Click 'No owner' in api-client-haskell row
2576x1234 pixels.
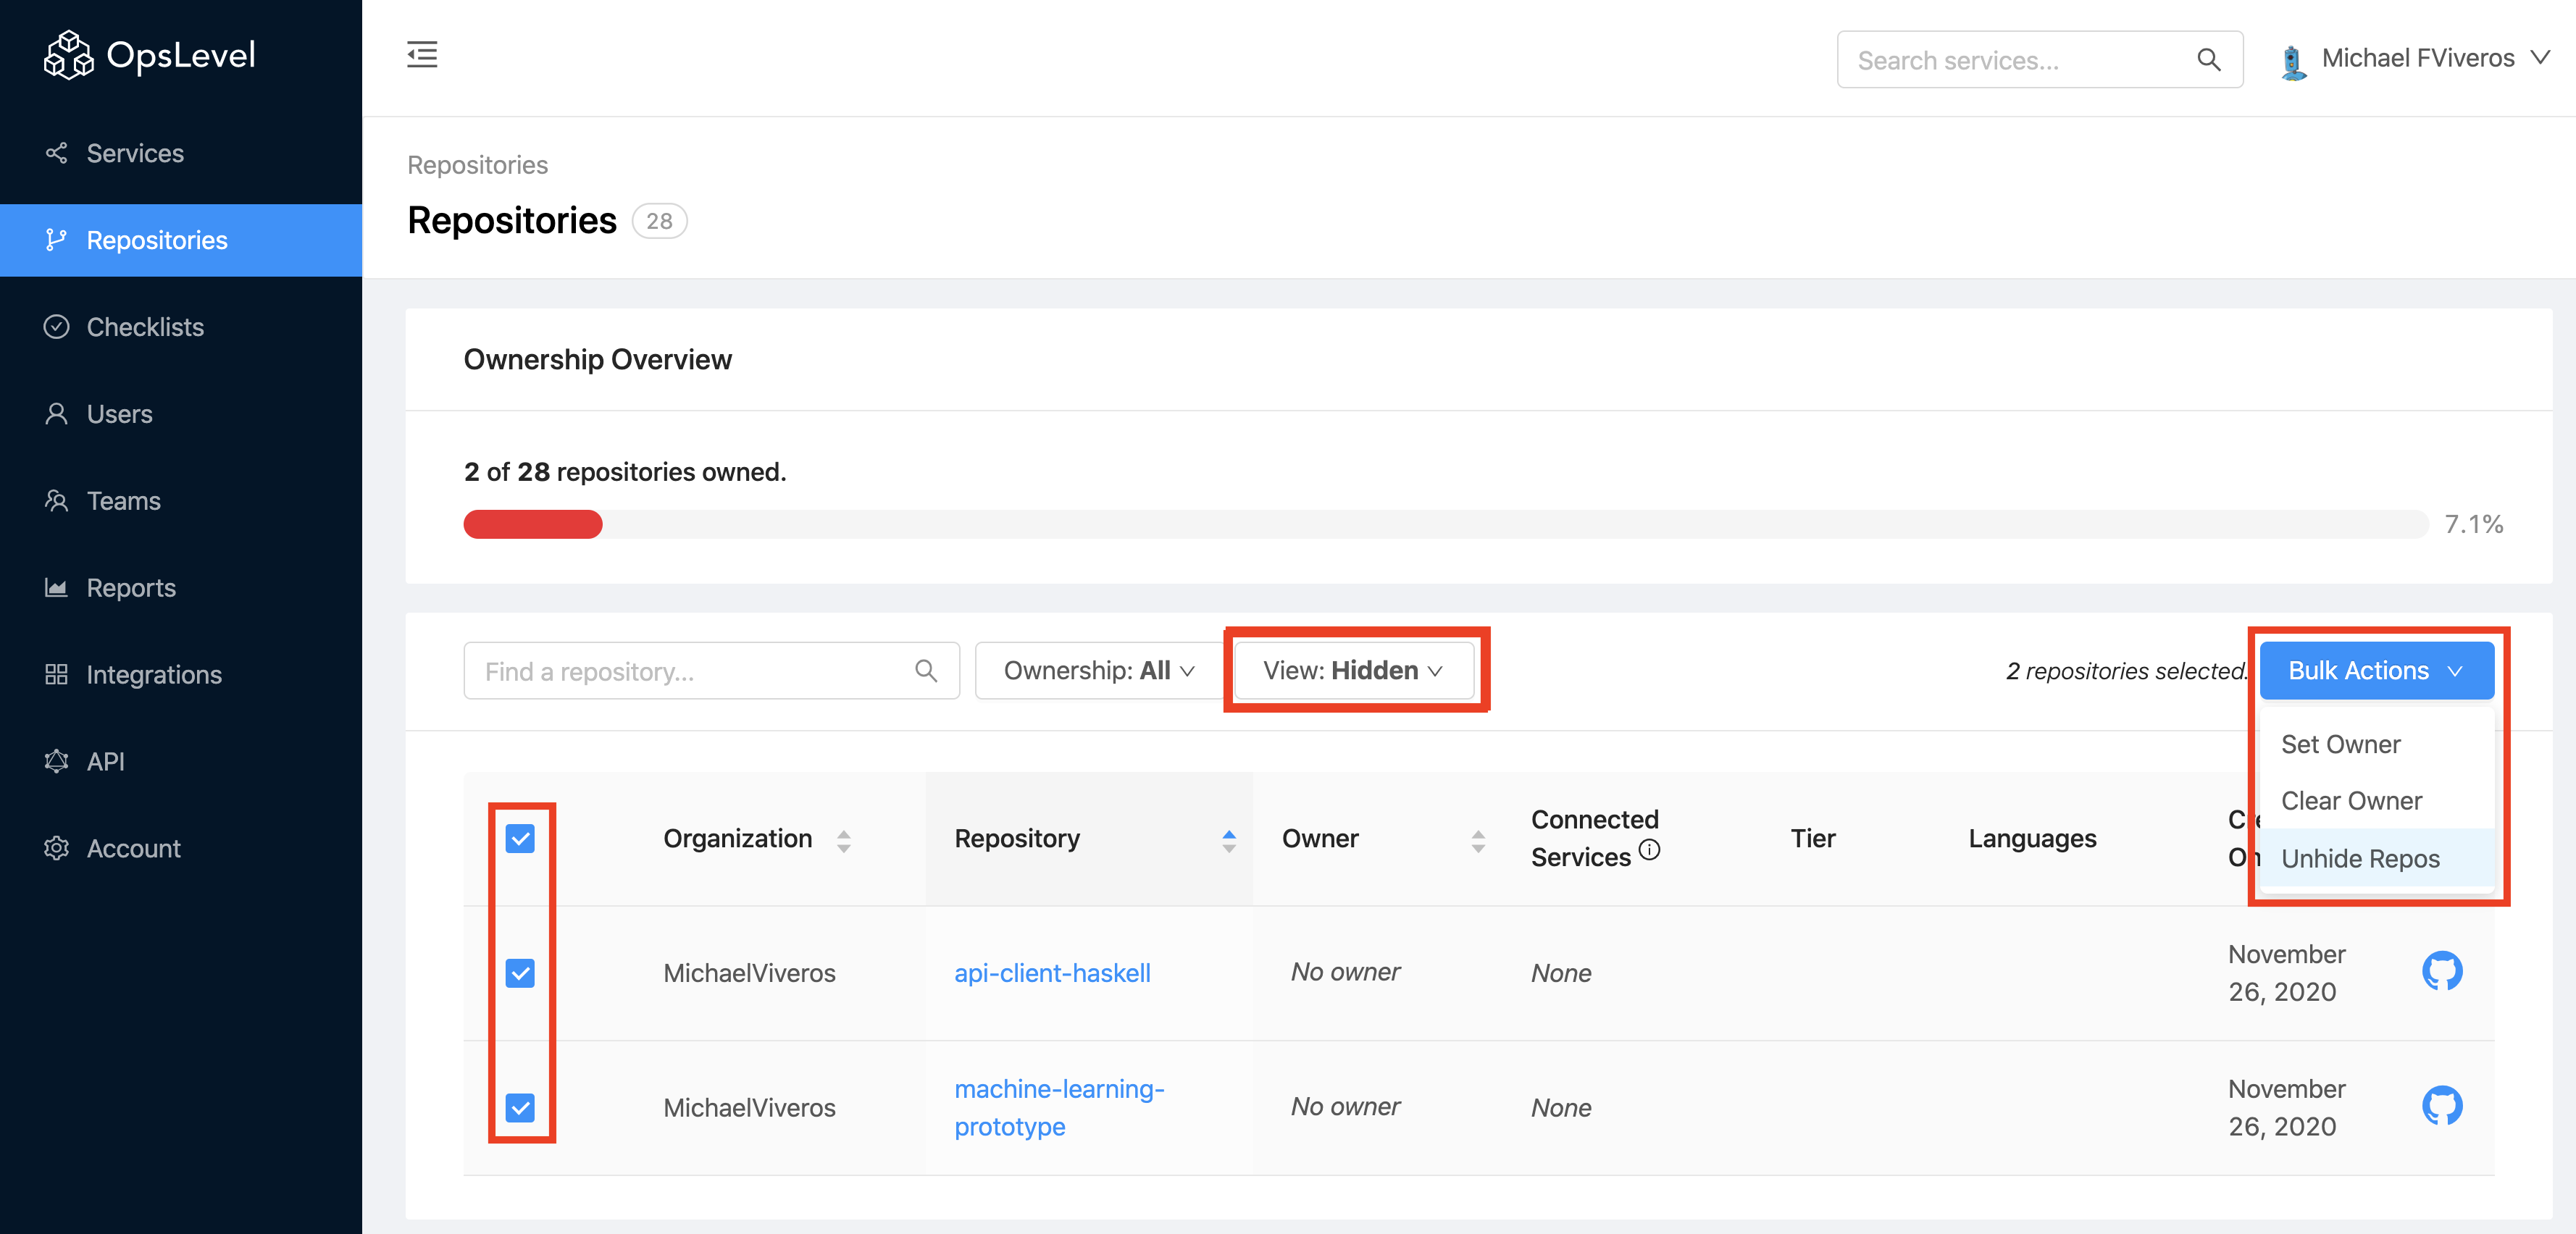[1345, 972]
